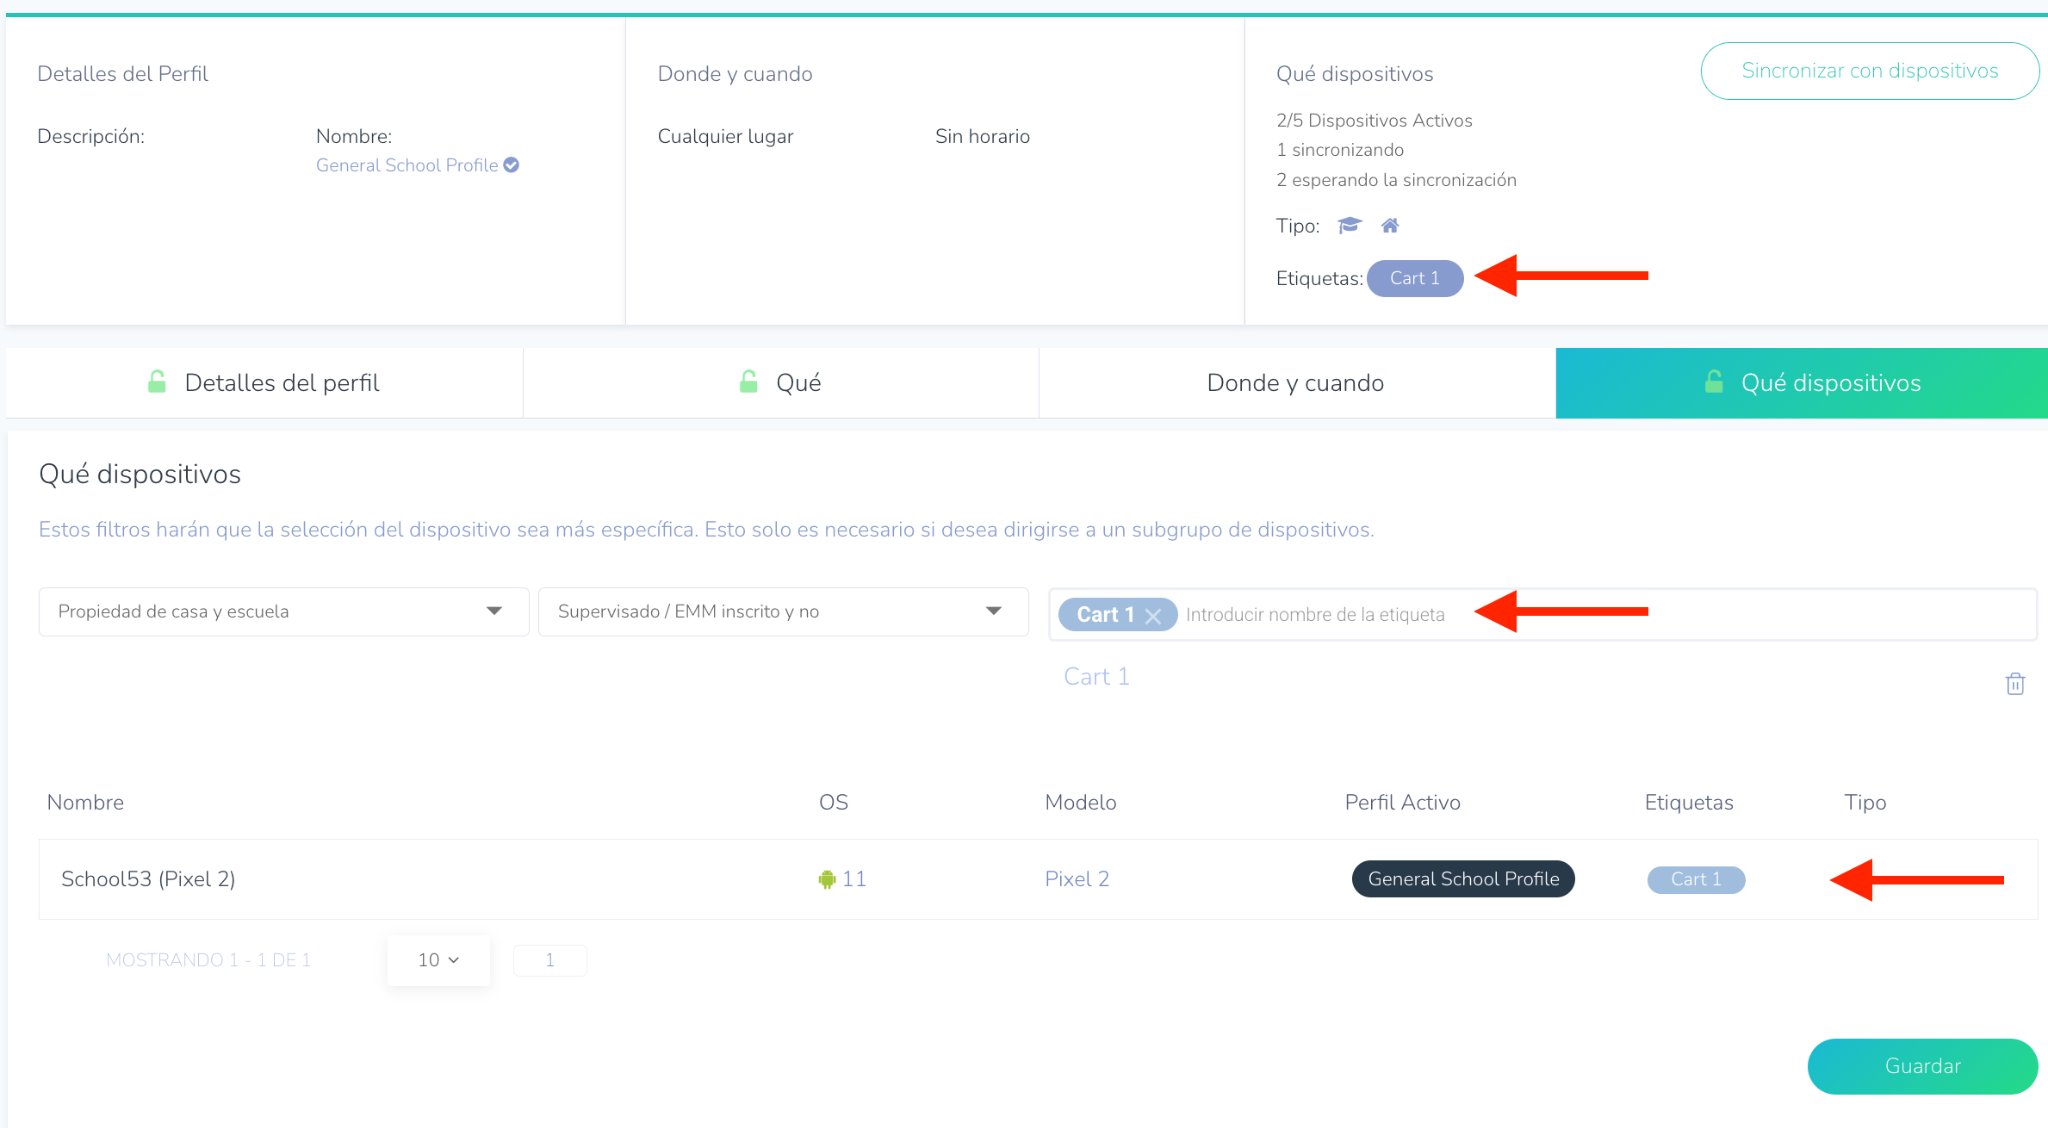Viewport: 2048px width, 1128px height.
Task: Click the verified checkmark beside General School Profile
Action: 511,165
